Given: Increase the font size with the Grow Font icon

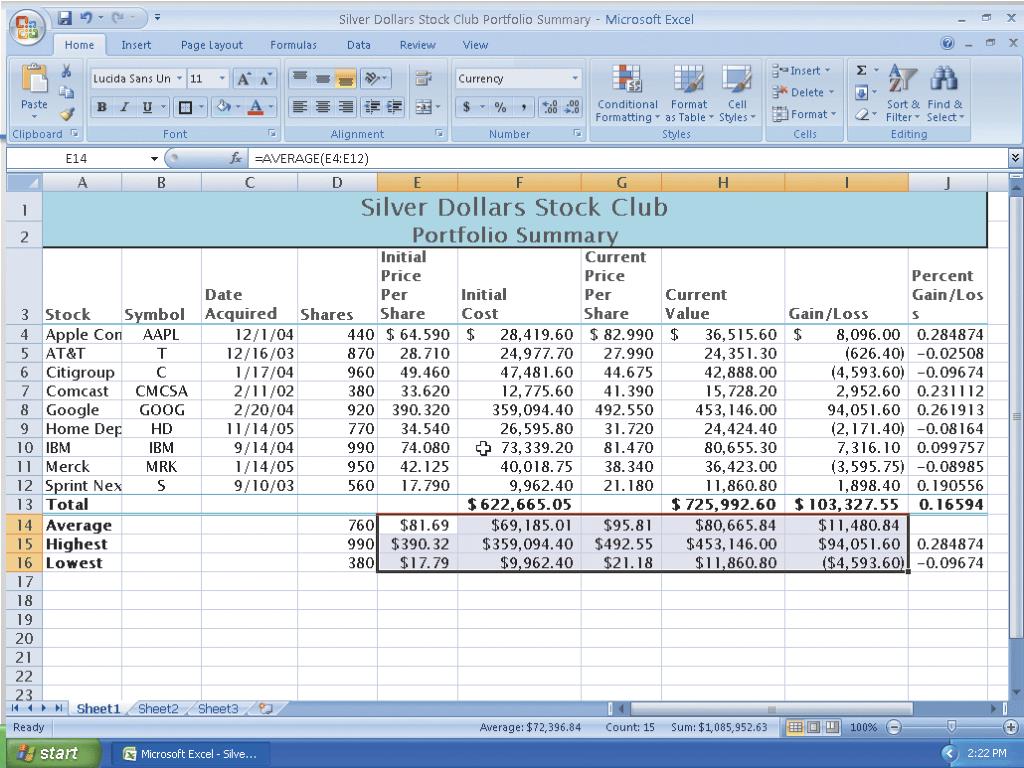Looking at the screenshot, I should 244,79.
